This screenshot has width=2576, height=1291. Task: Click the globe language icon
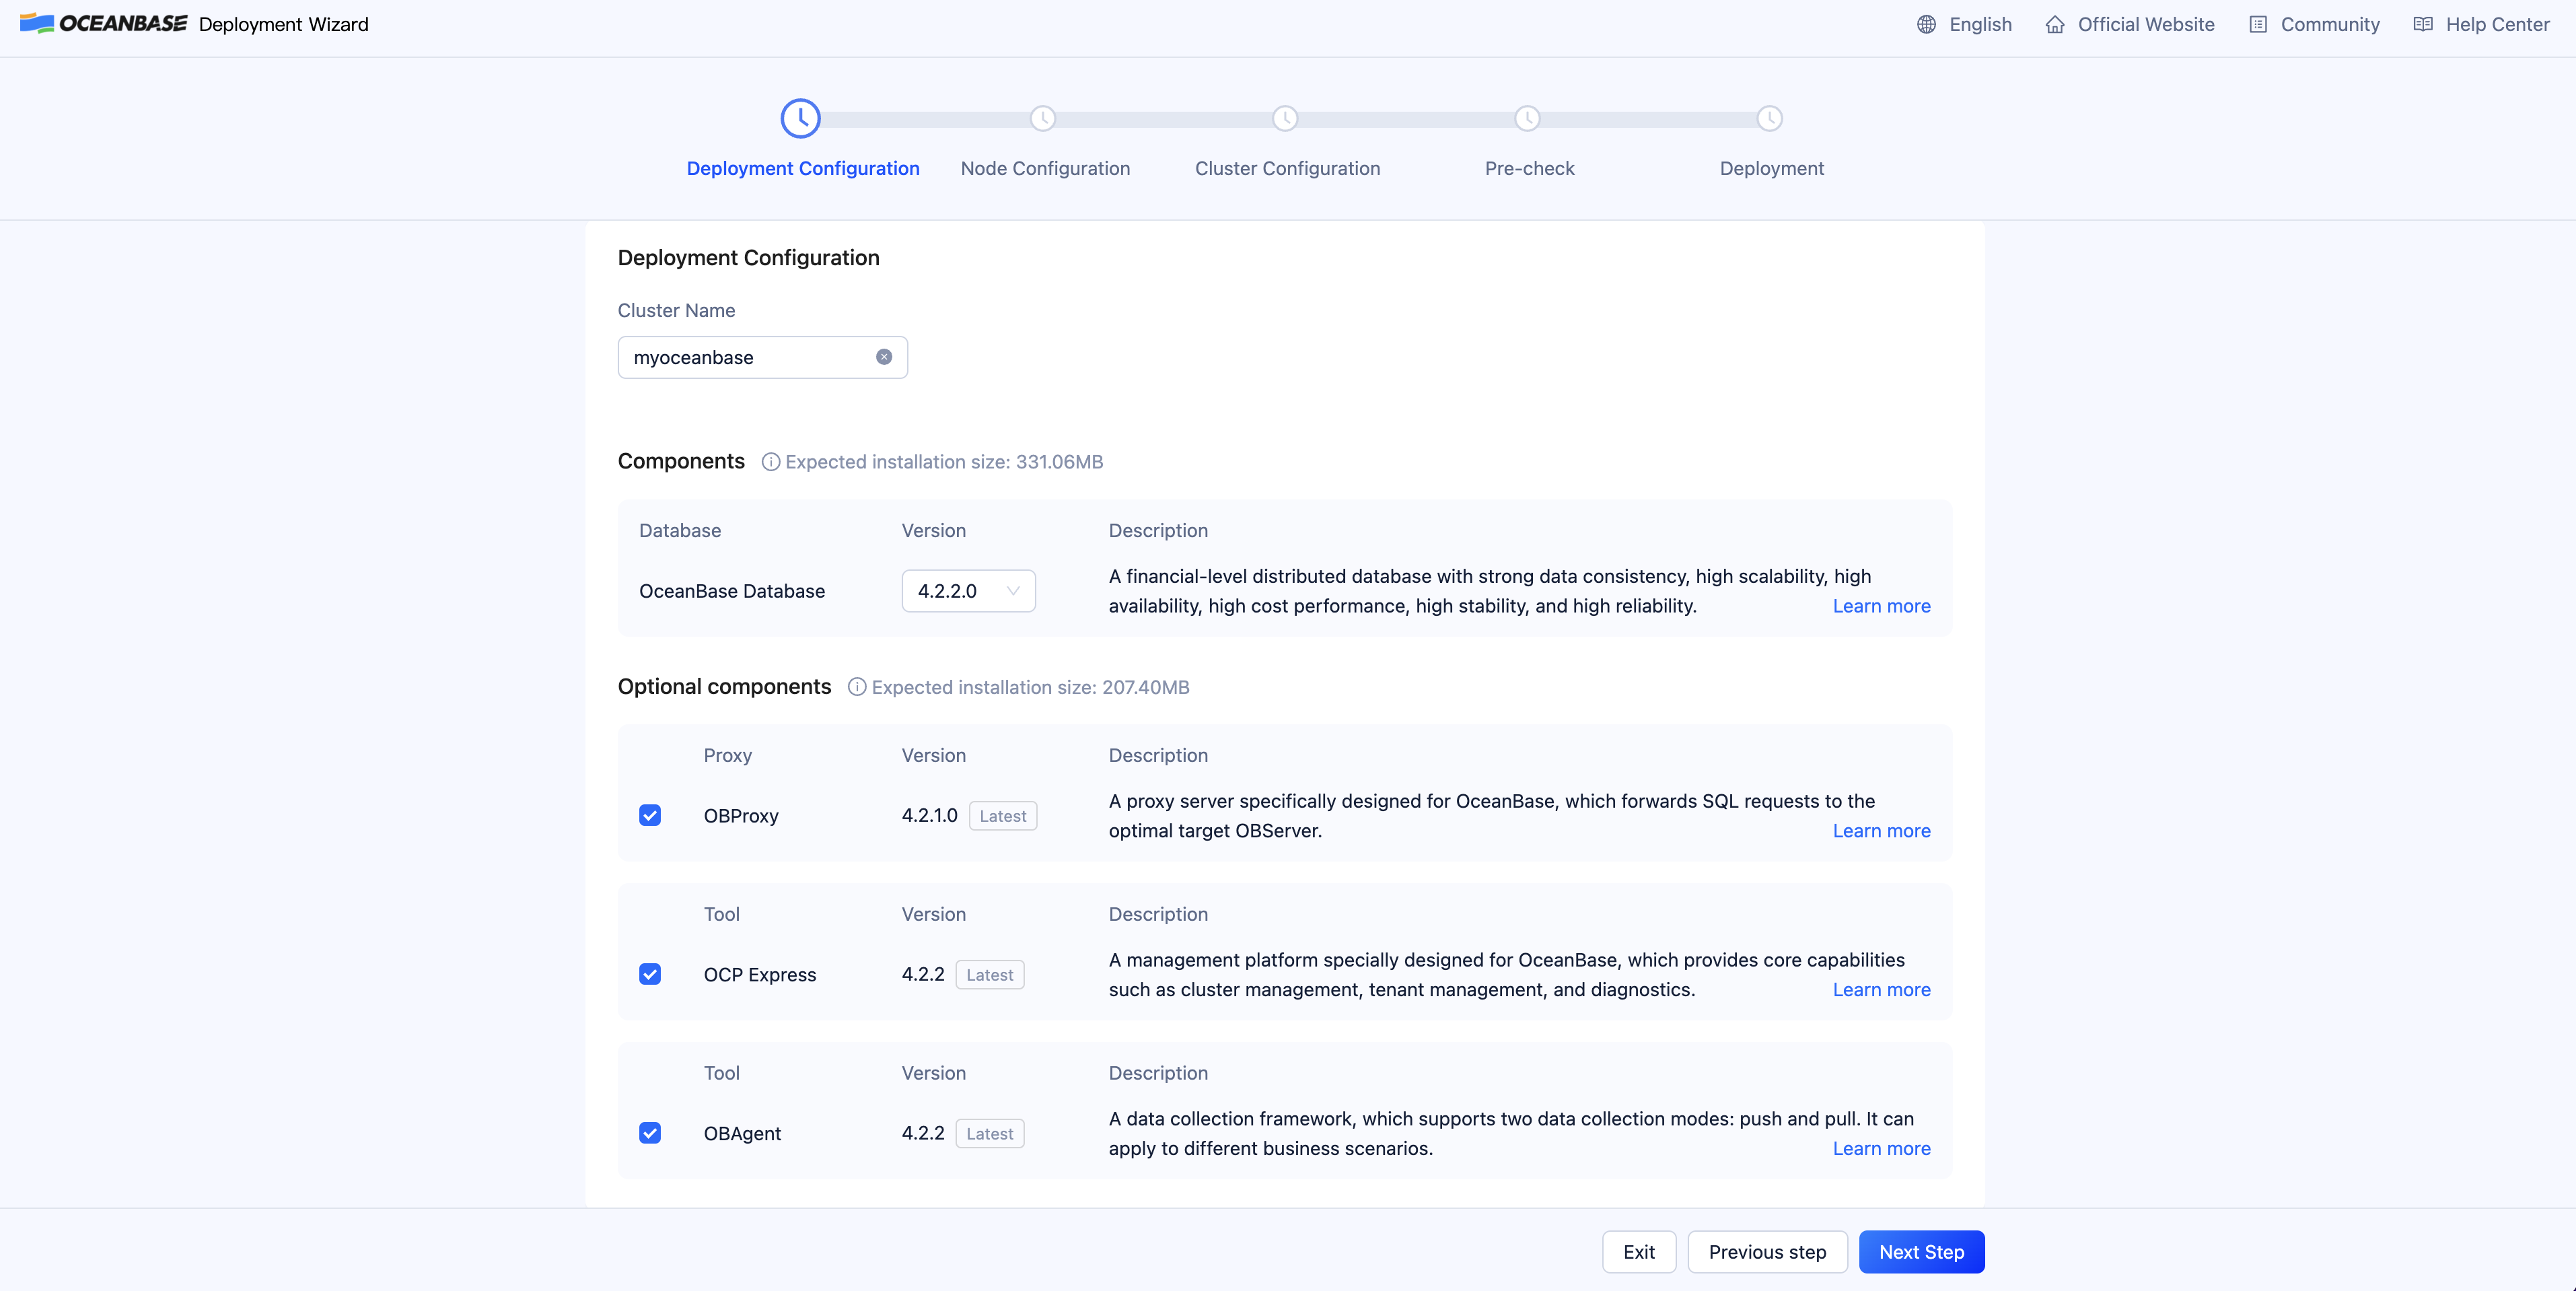pos(1926,24)
